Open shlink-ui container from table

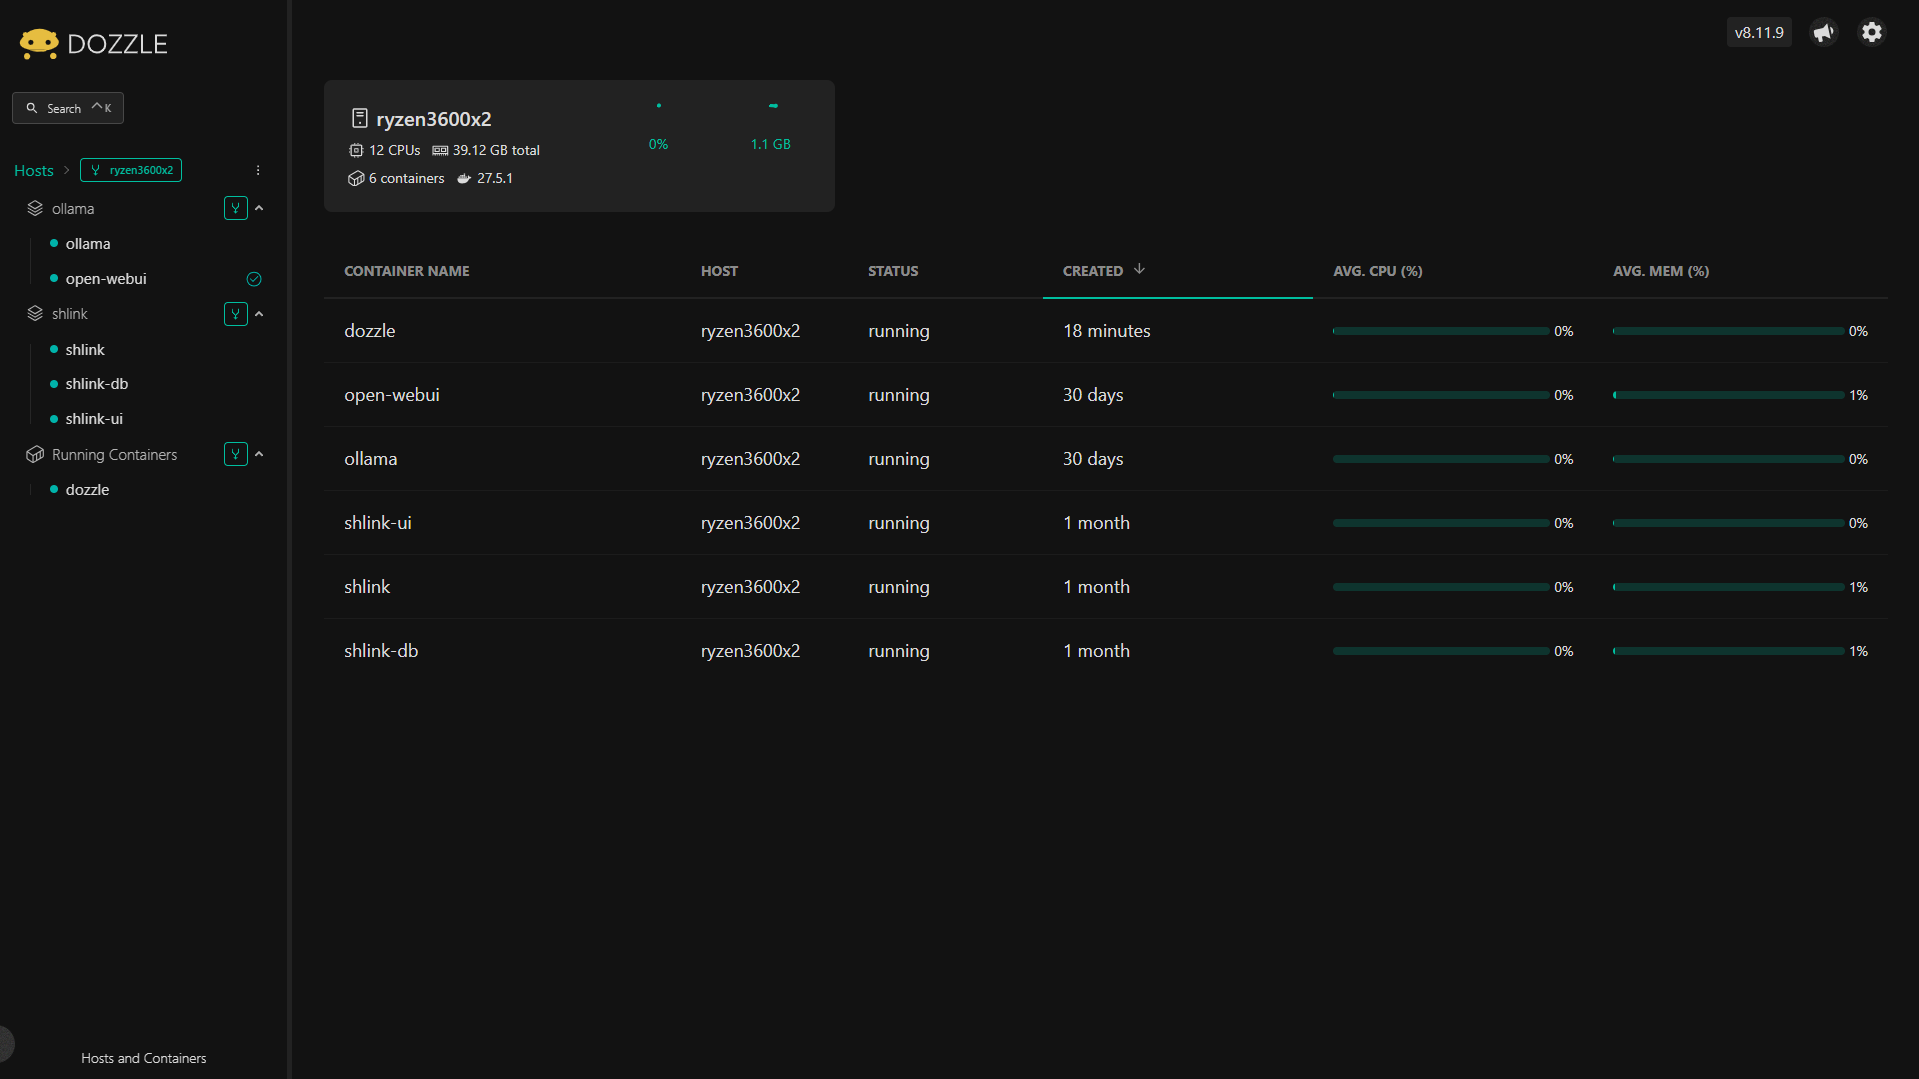tap(378, 523)
